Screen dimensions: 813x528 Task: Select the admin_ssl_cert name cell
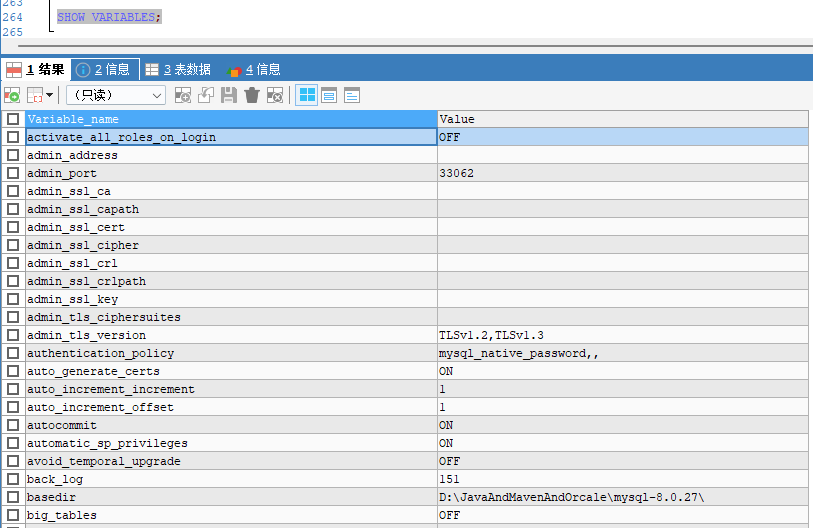(231, 227)
